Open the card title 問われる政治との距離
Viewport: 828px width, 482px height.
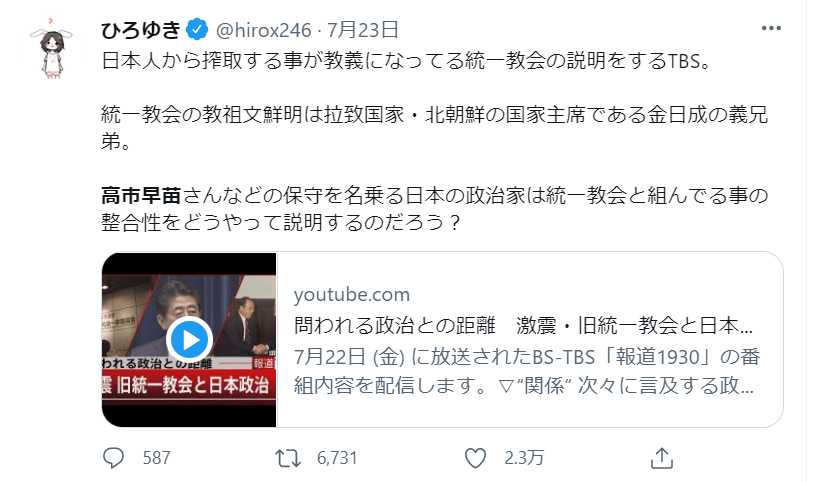(524, 326)
